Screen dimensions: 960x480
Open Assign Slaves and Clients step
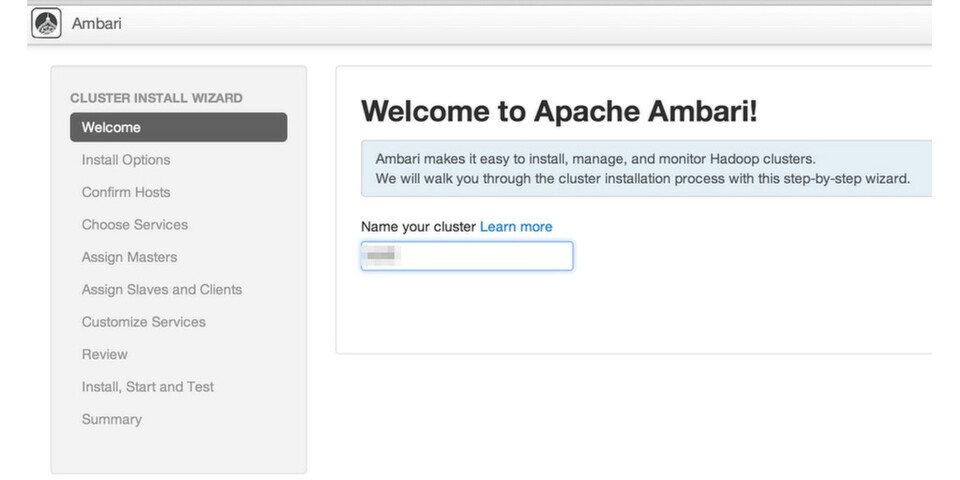tap(162, 290)
